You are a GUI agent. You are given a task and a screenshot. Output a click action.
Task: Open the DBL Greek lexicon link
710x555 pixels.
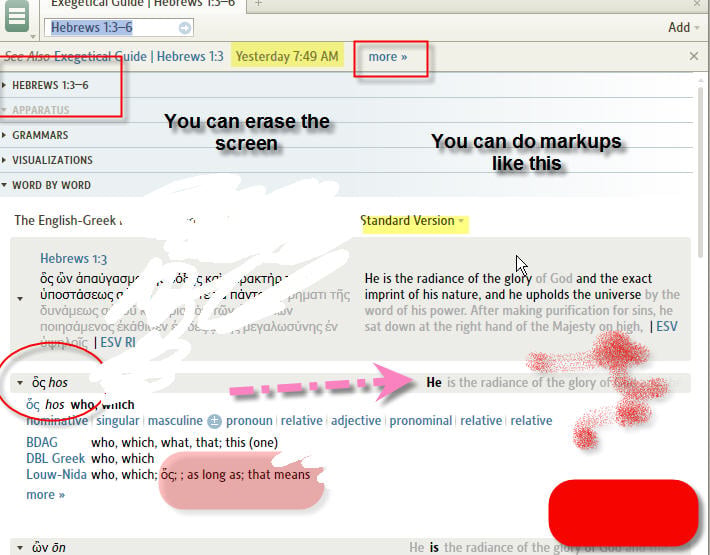[x=56, y=459]
